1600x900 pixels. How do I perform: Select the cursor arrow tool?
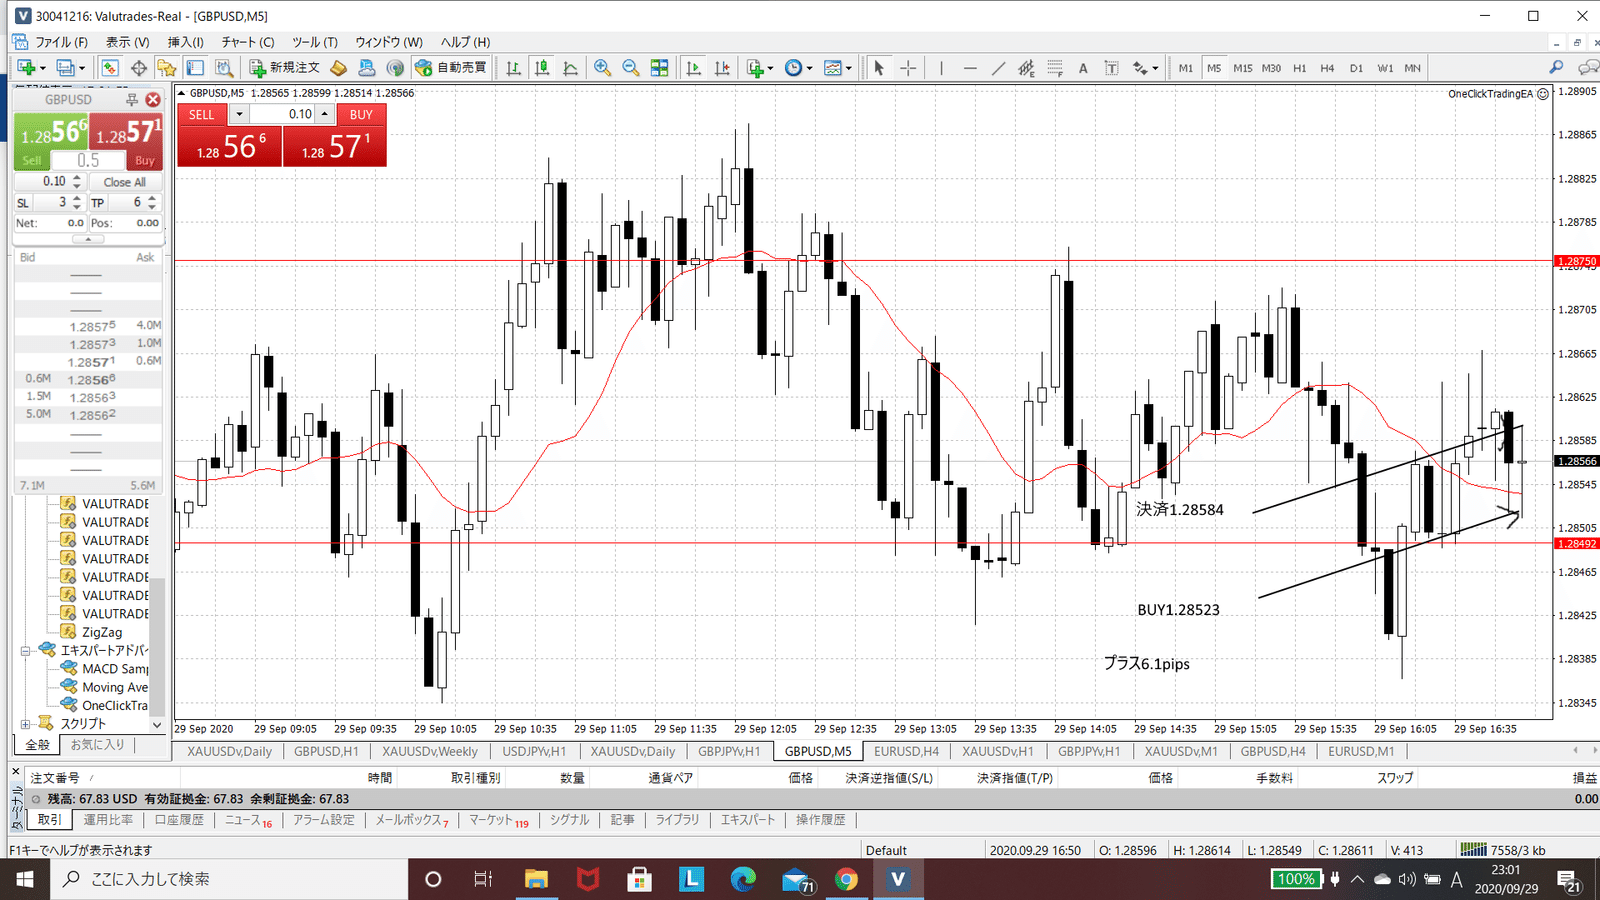[878, 68]
